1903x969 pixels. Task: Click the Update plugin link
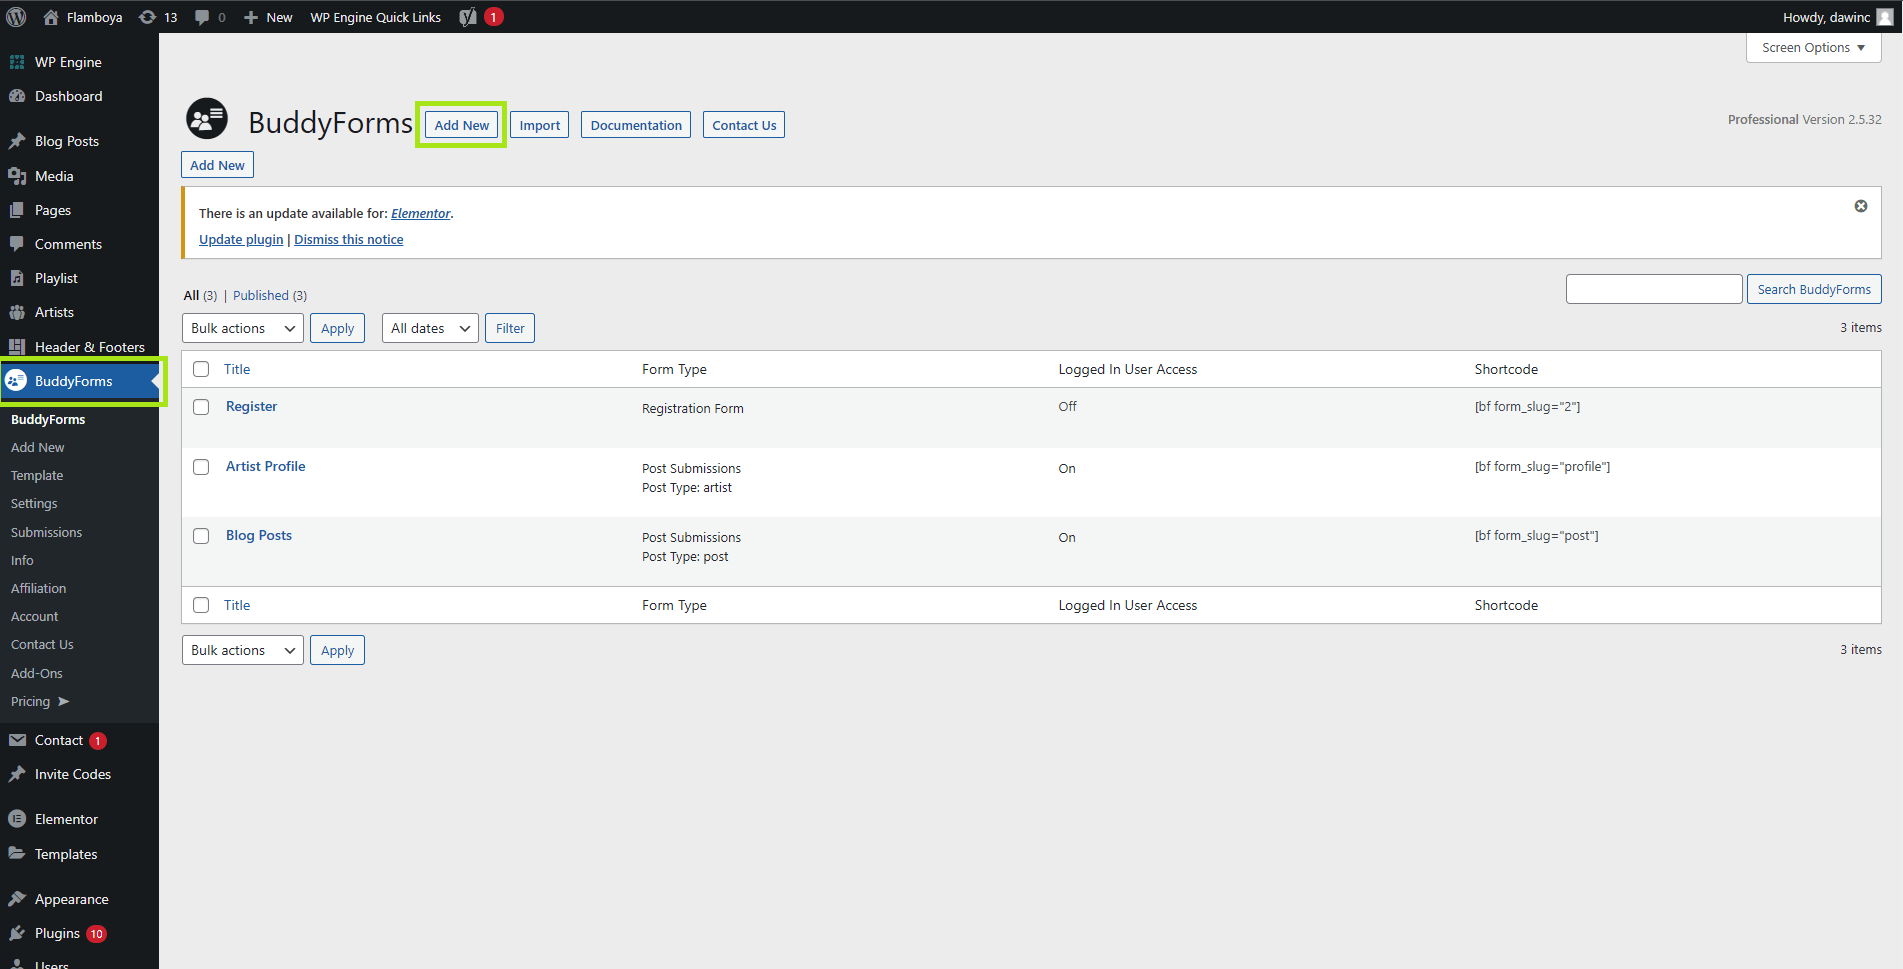coord(241,239)
